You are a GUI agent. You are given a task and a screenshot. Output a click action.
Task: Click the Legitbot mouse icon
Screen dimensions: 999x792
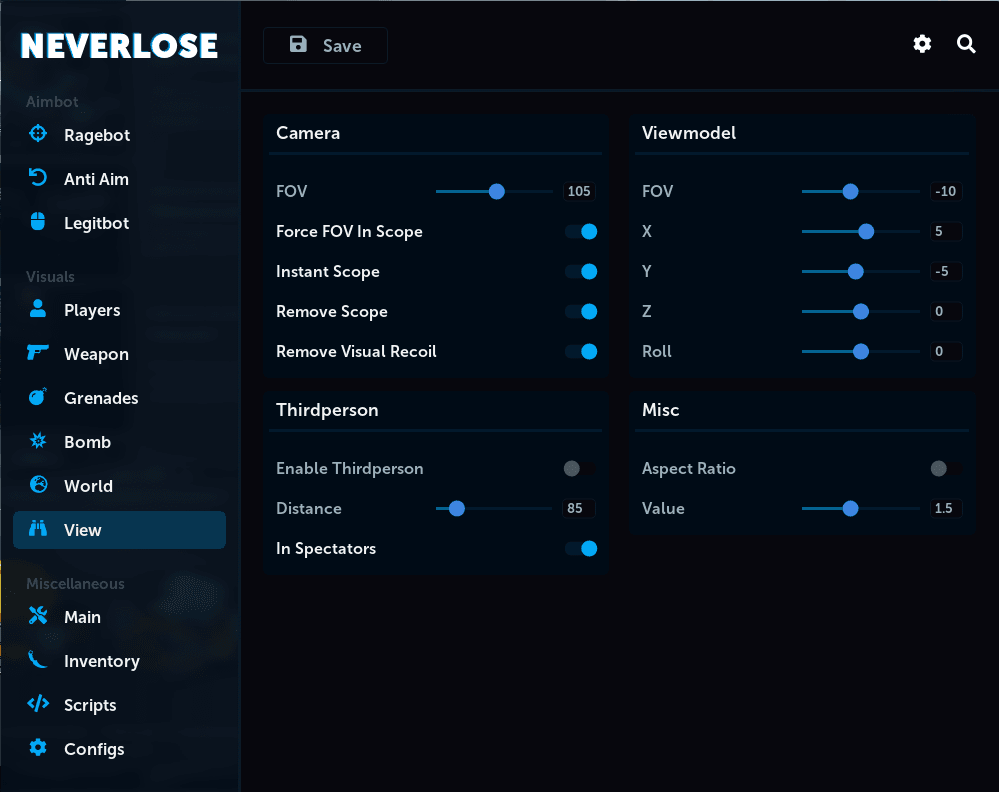pos(38,222)
